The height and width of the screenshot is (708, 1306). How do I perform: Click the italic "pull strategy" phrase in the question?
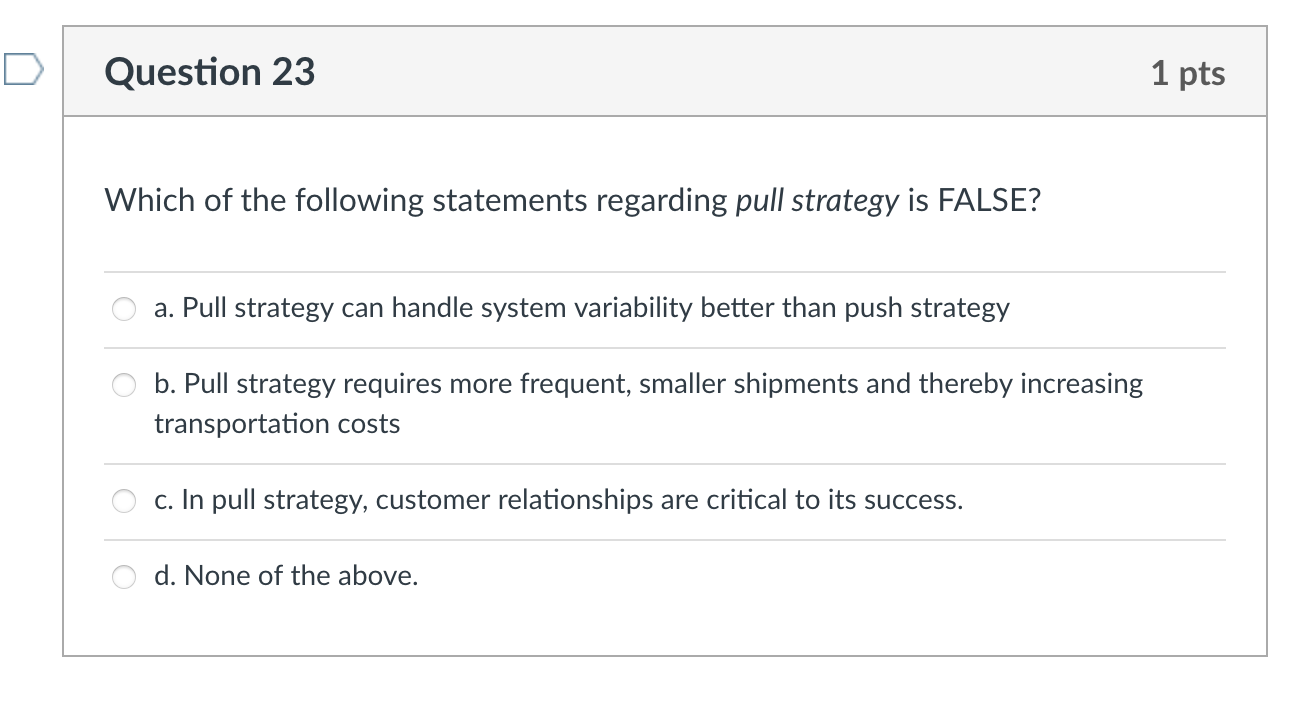[x=817, y=201]
